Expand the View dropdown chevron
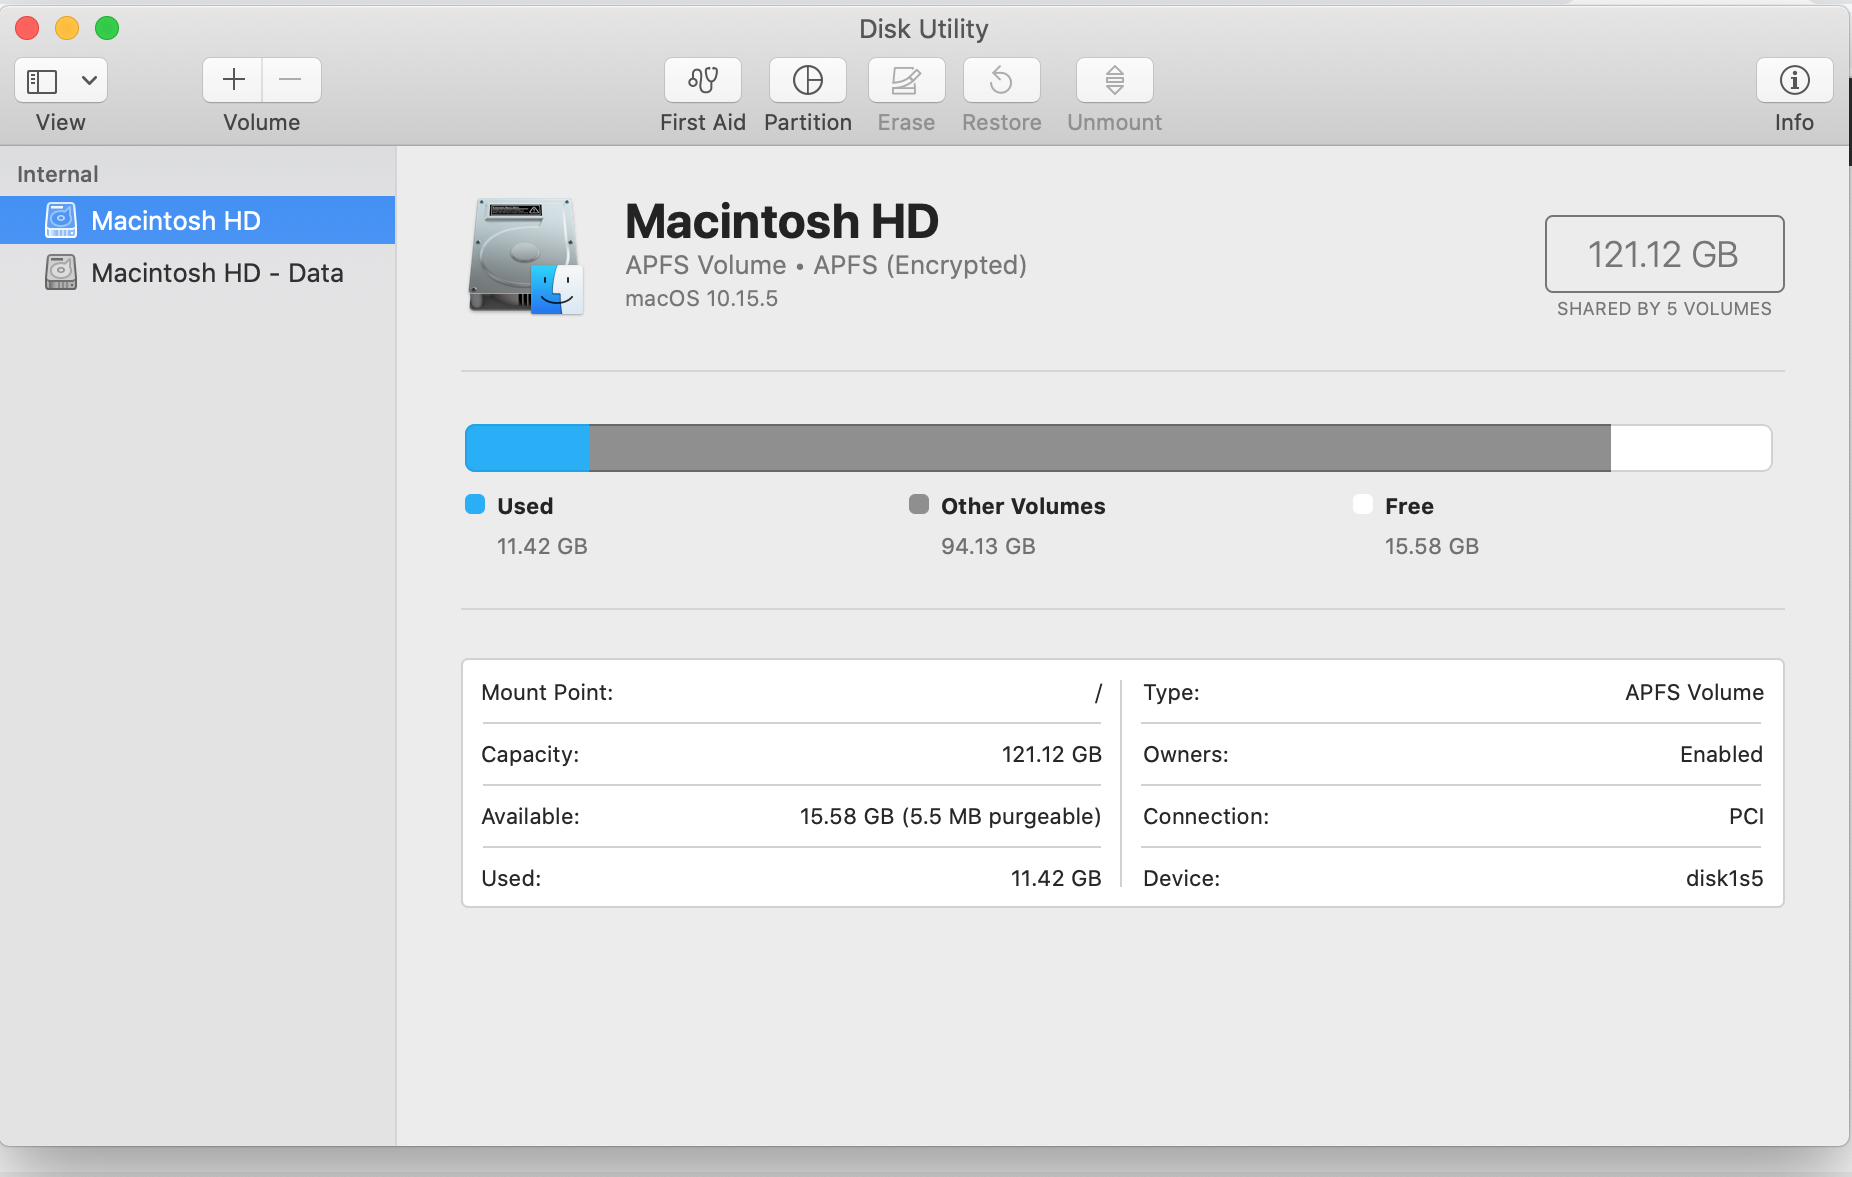 pos(89,81)
